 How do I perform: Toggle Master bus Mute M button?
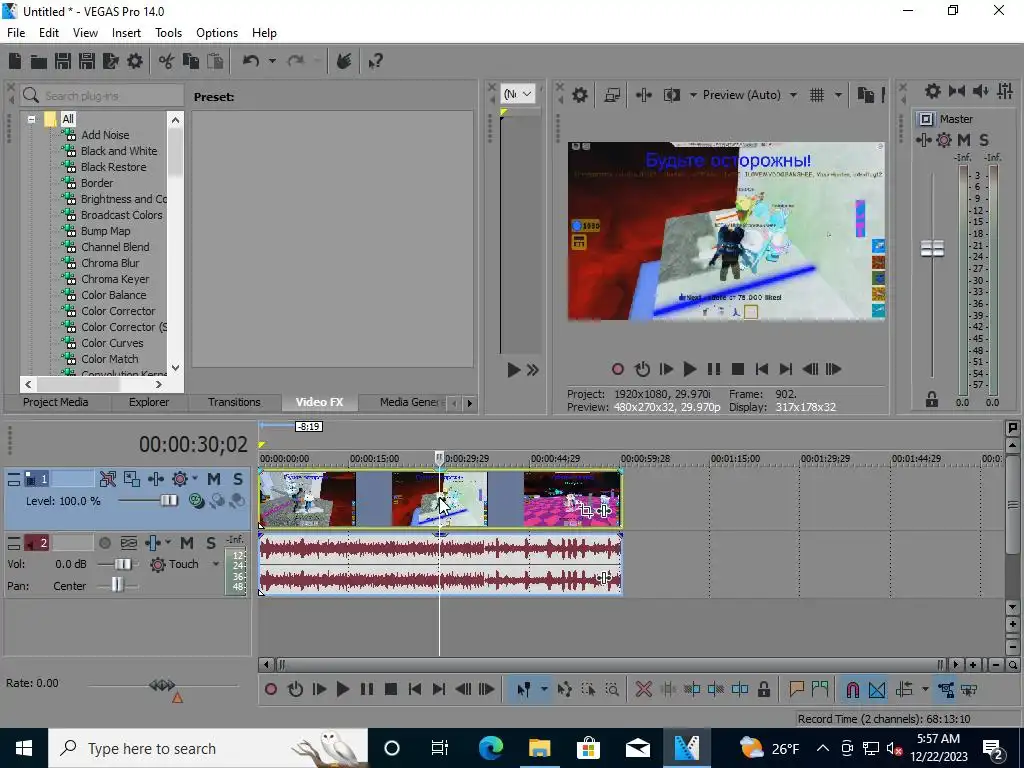pos(964,140)
